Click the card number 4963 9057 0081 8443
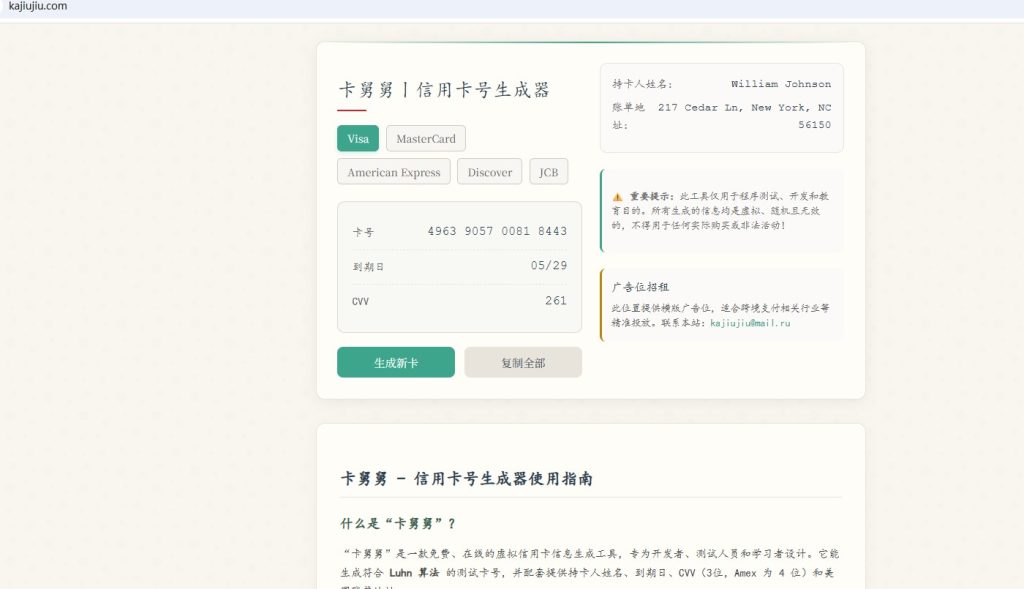This screenshot has height=589, width=1024. (x=497, y=231)
